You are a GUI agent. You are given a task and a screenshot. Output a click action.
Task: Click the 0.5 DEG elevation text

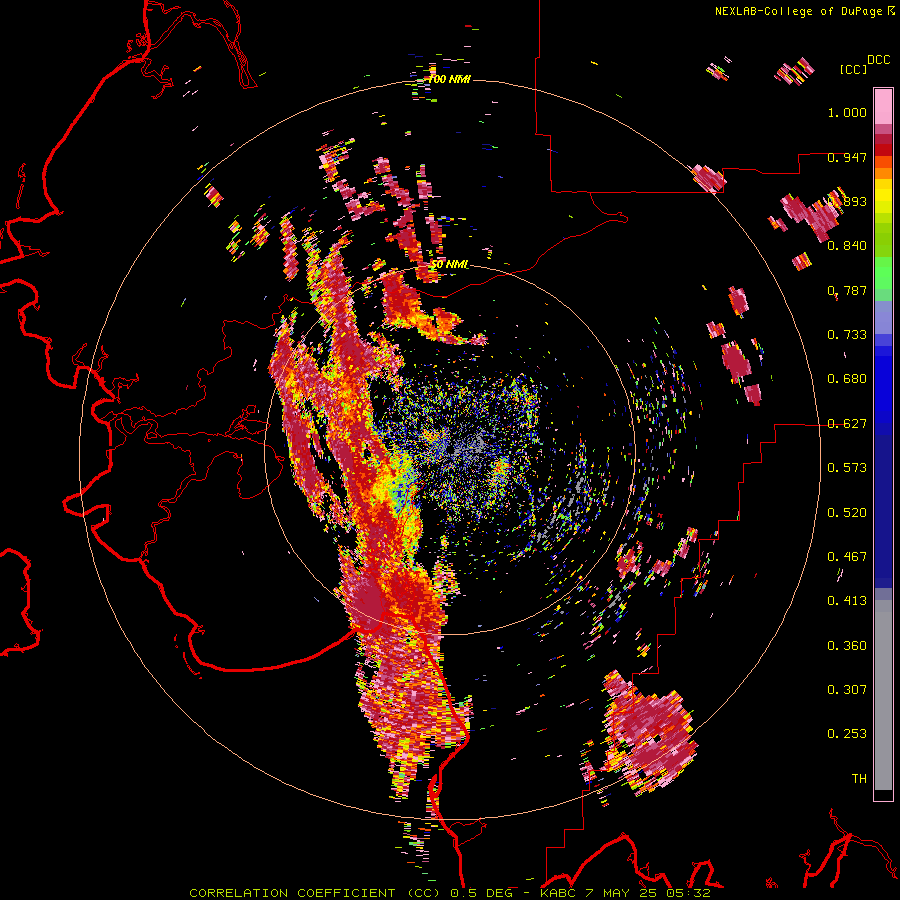[482, 893]
